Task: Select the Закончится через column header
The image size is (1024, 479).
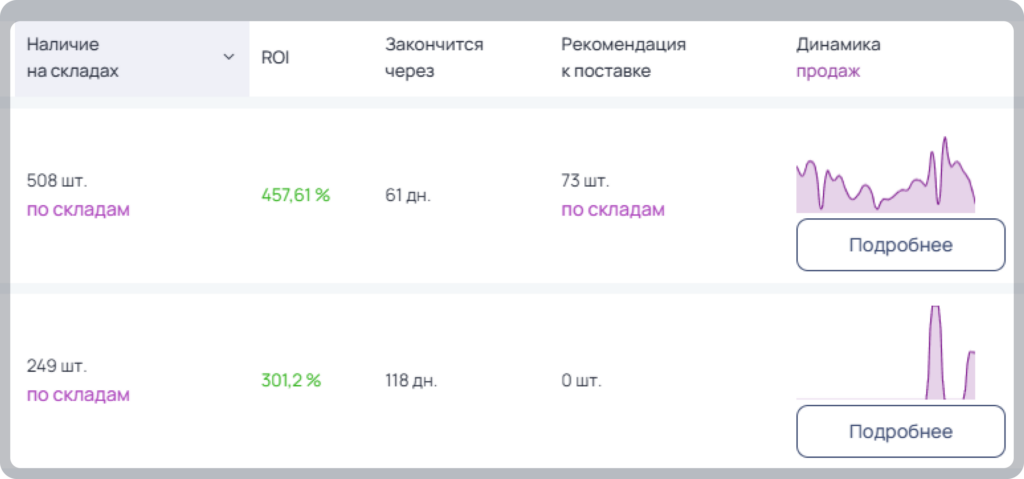Action: [434, 58]
